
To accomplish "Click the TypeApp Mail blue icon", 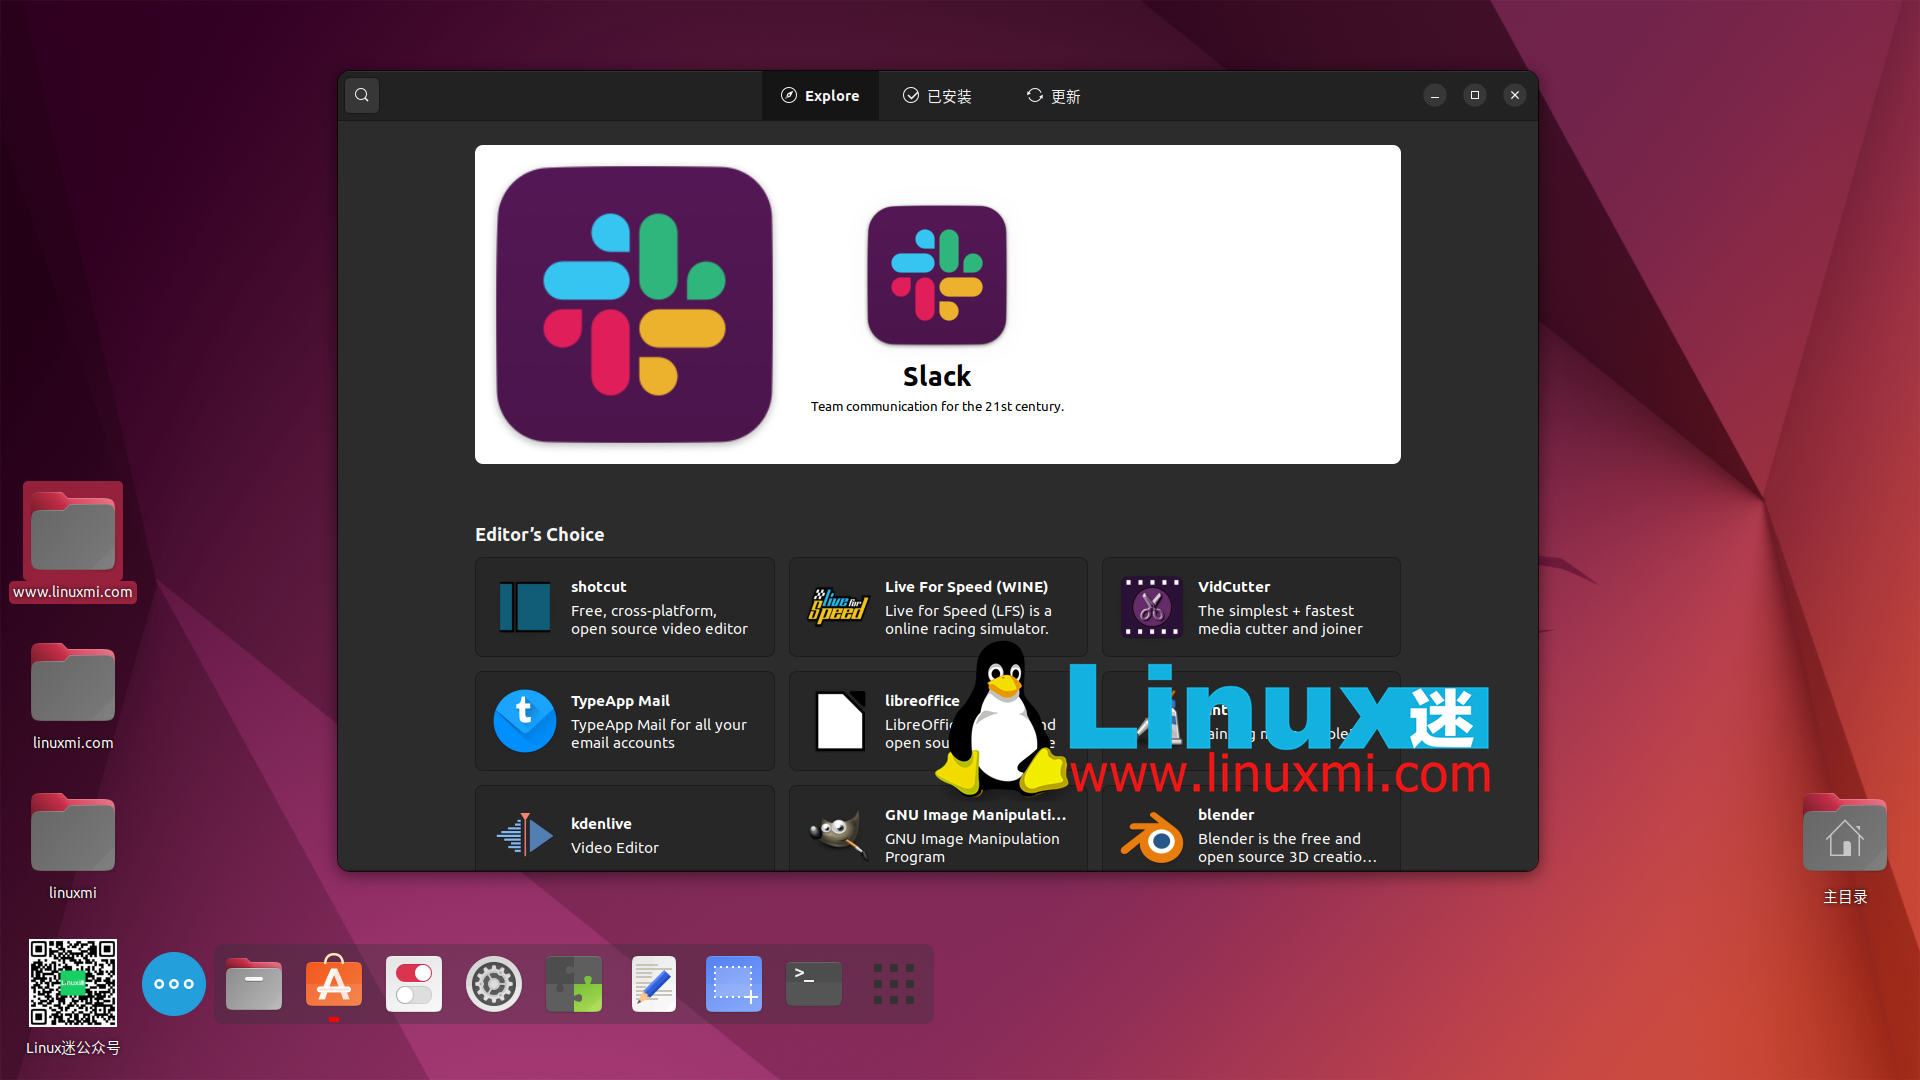I will tap(525, 721).
